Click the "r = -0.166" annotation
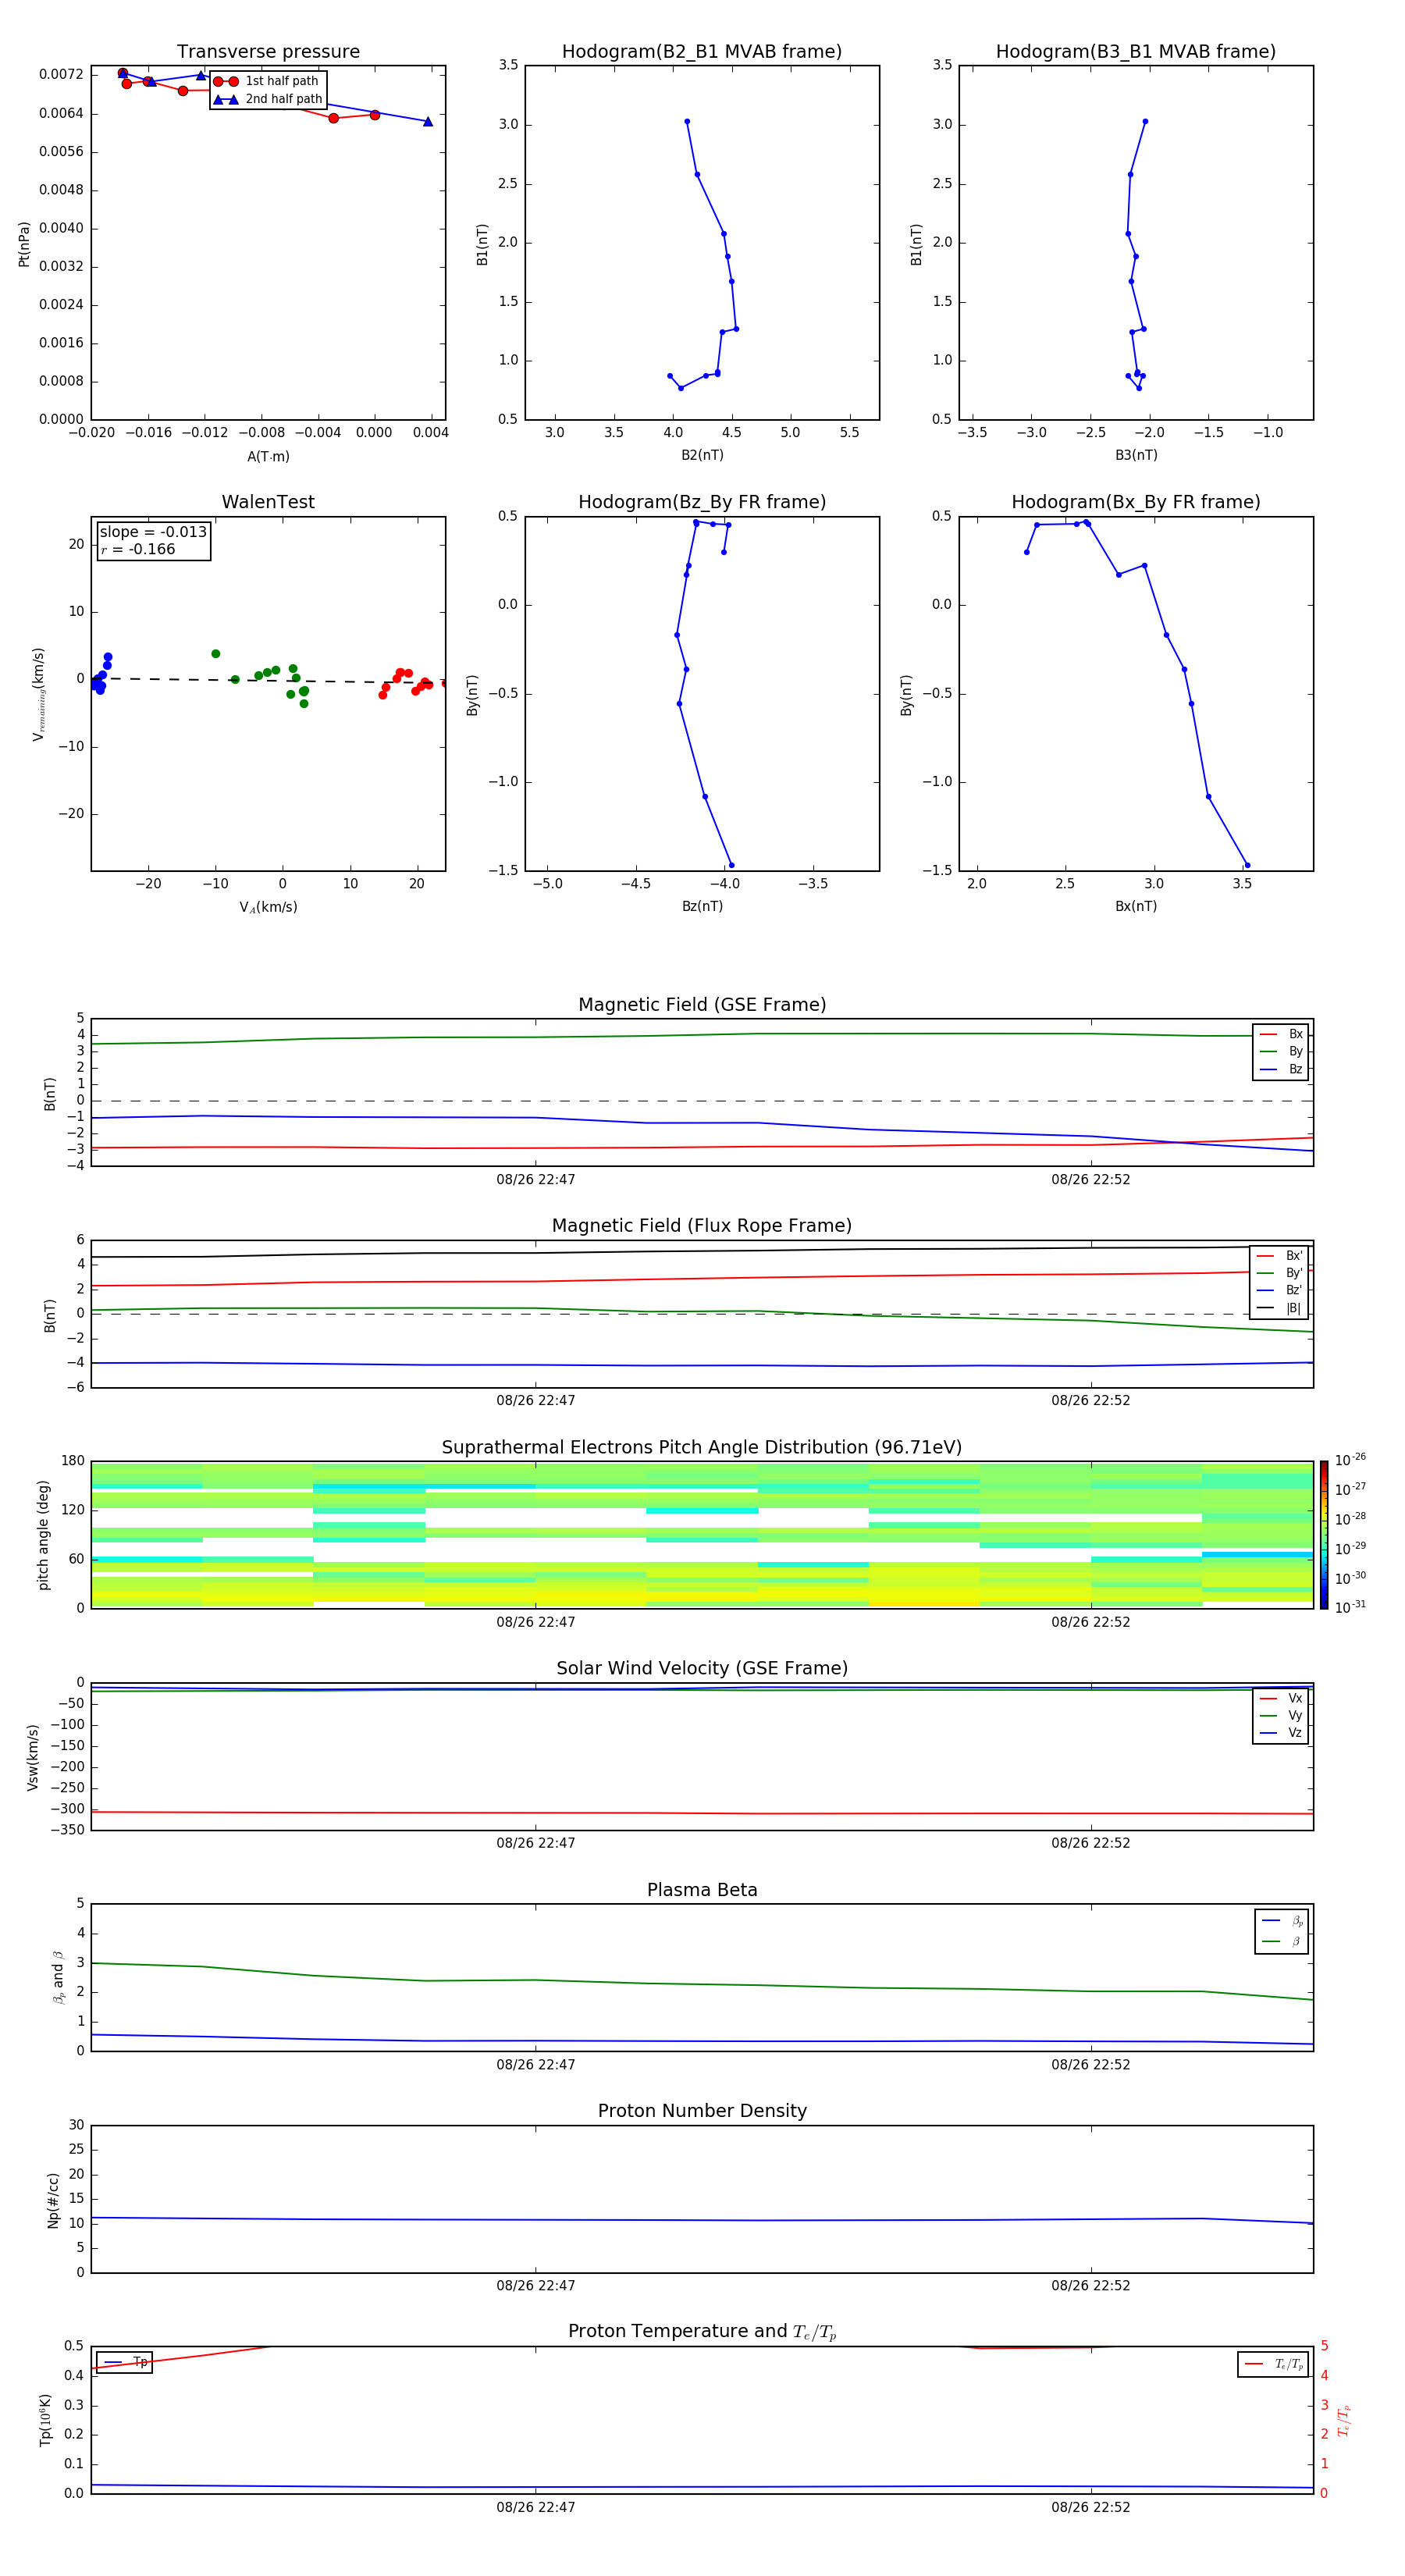 pyautogui.click(x=138, y=549)
